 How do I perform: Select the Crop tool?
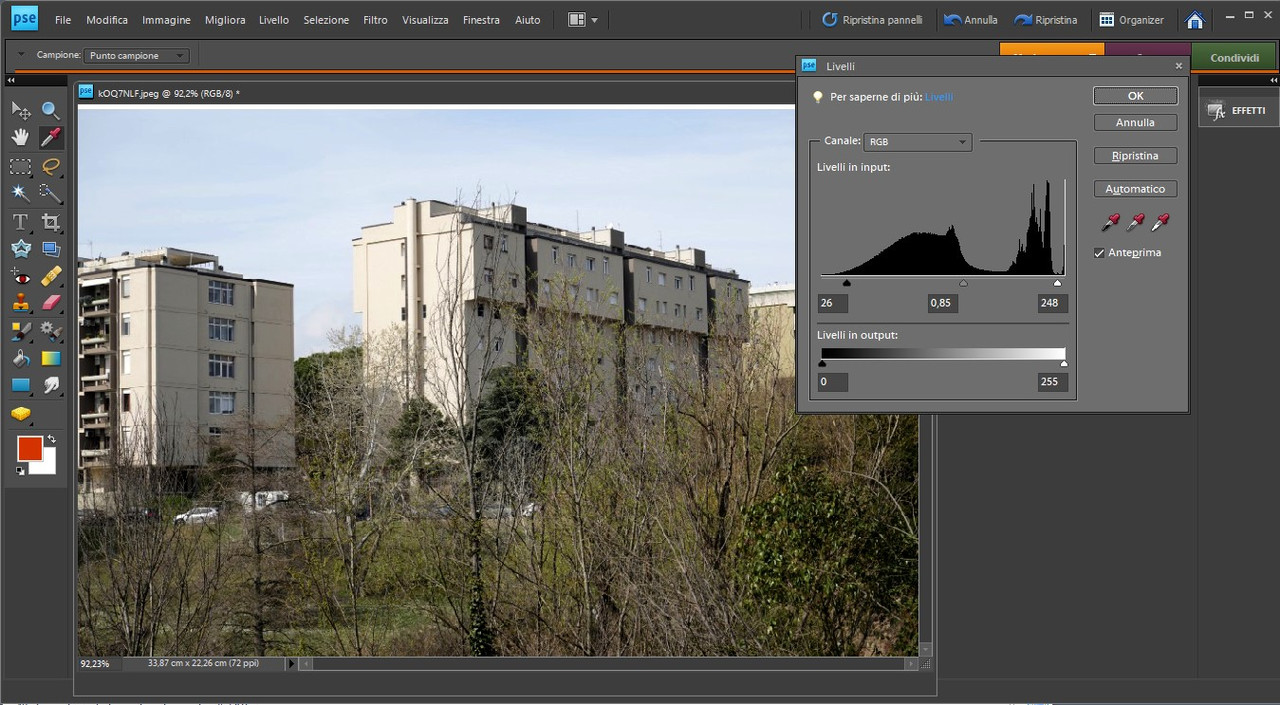(x=51, y=222)
